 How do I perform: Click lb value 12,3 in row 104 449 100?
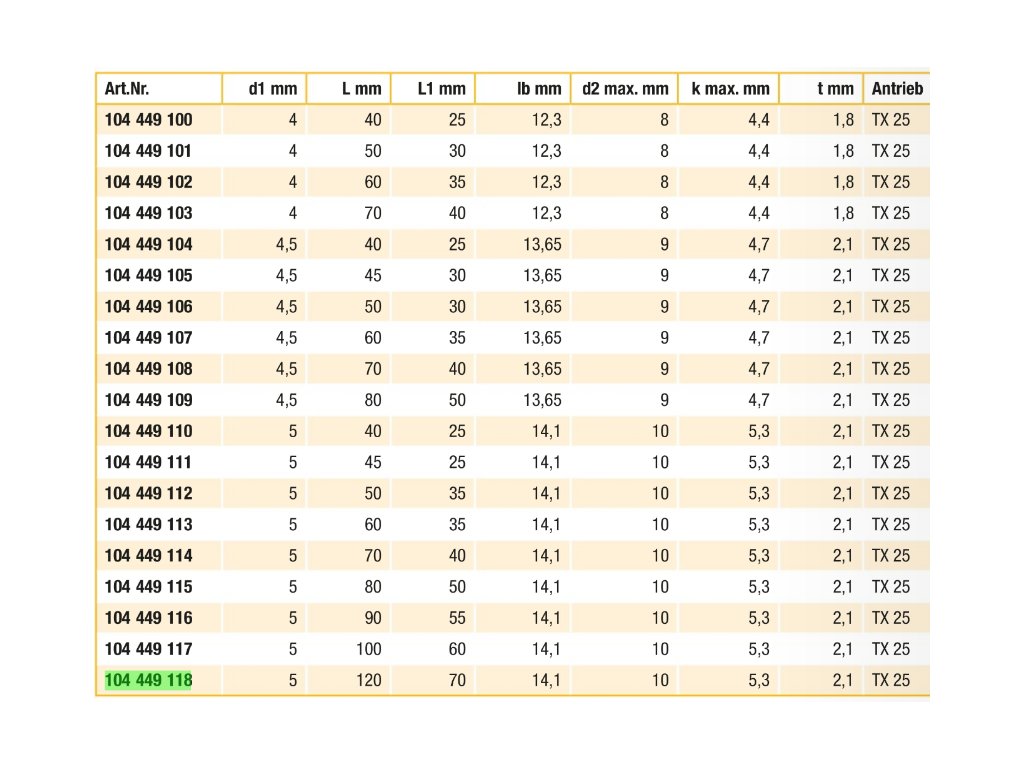[546, 120]
